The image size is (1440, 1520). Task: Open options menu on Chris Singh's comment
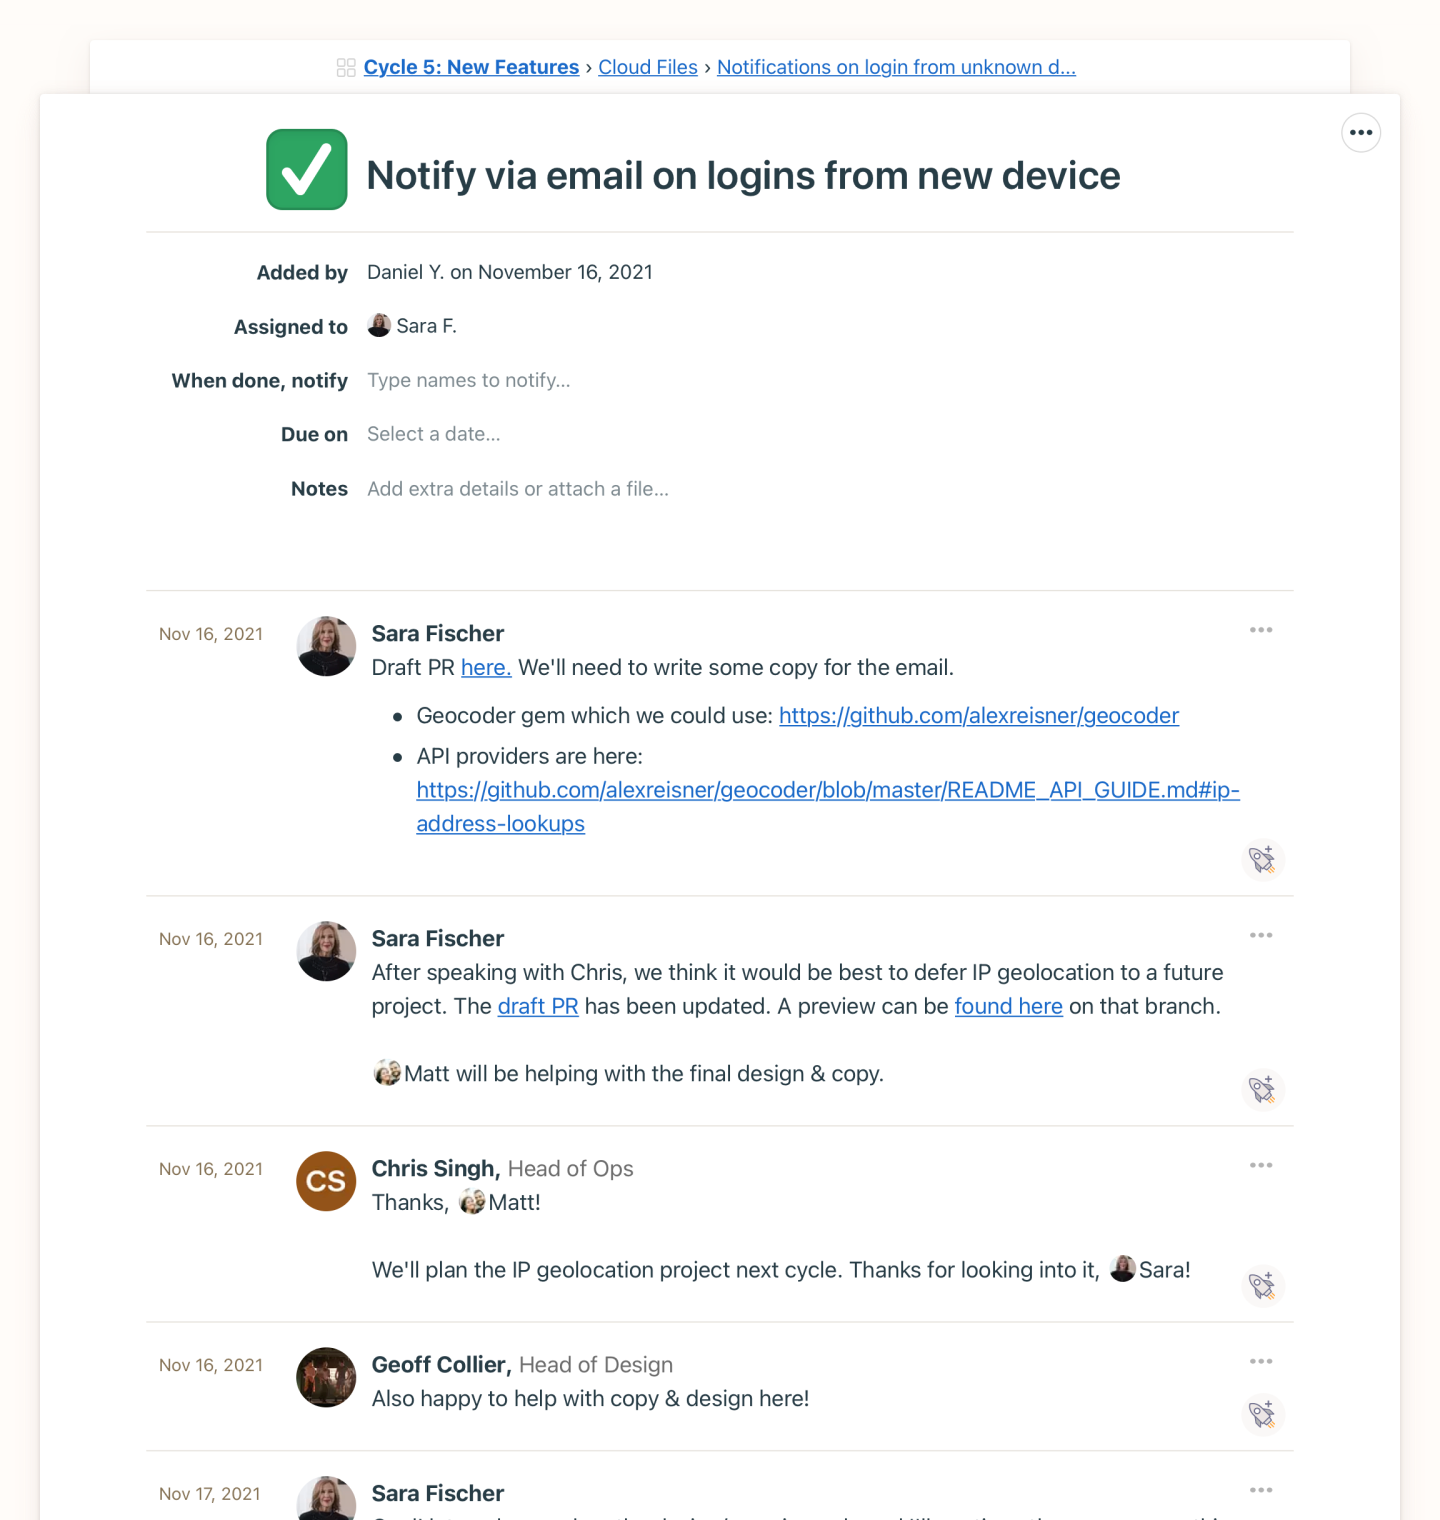1261,1165
